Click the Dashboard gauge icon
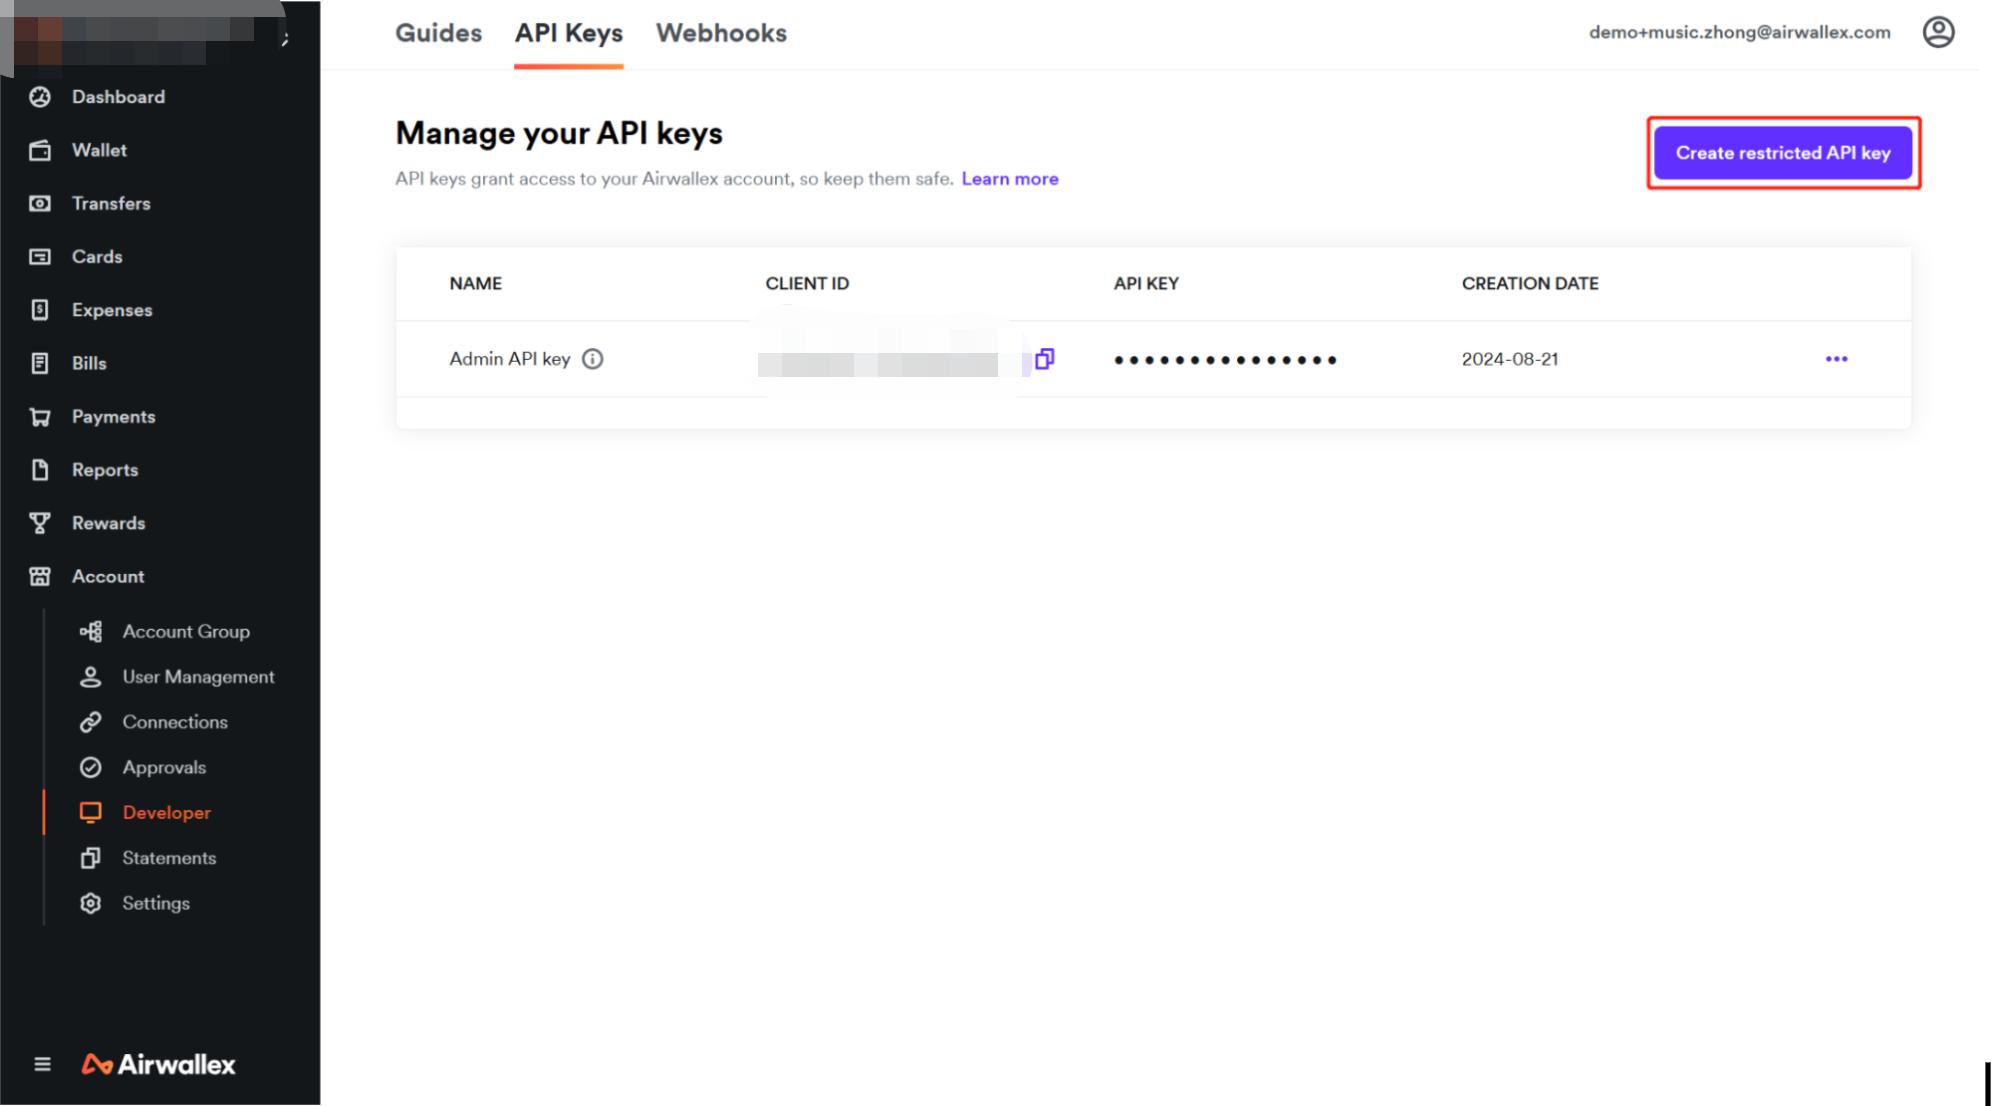 coord(40,97)
